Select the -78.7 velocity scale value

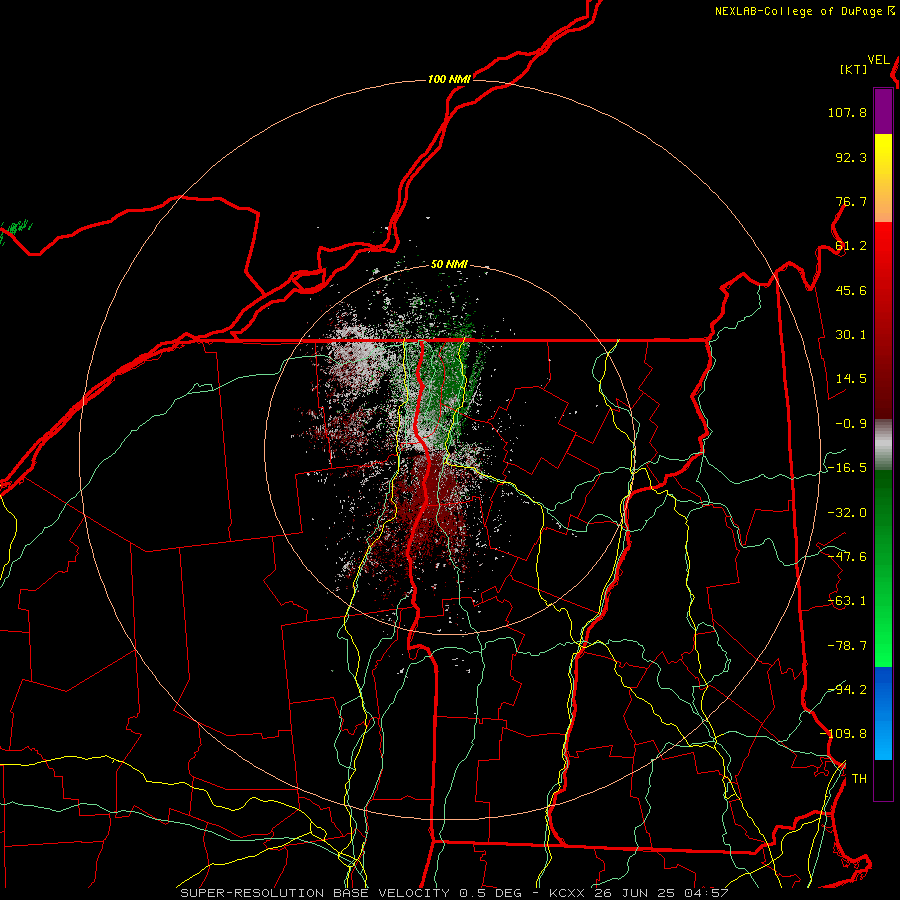pos(847,646)
